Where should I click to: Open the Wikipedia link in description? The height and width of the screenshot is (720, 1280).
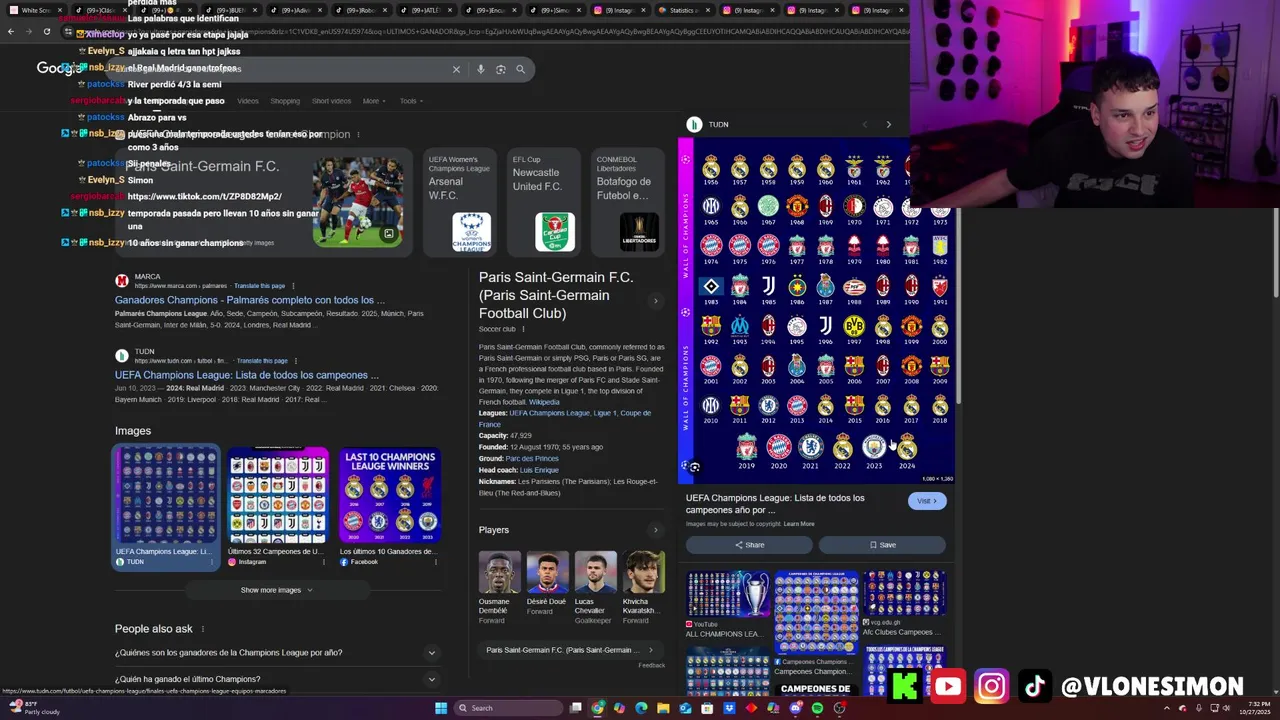pos(544,402)
